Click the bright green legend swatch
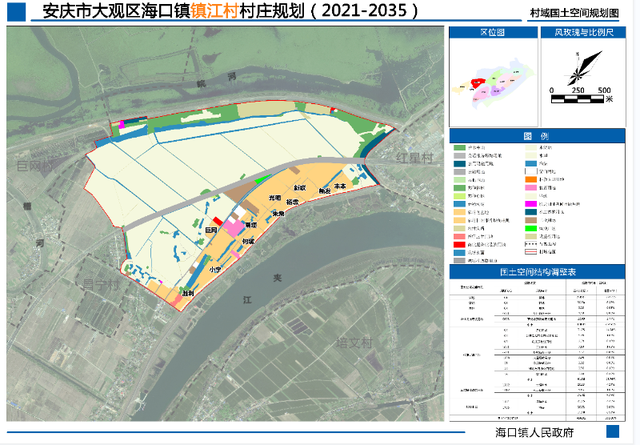 tap(531, 228)
